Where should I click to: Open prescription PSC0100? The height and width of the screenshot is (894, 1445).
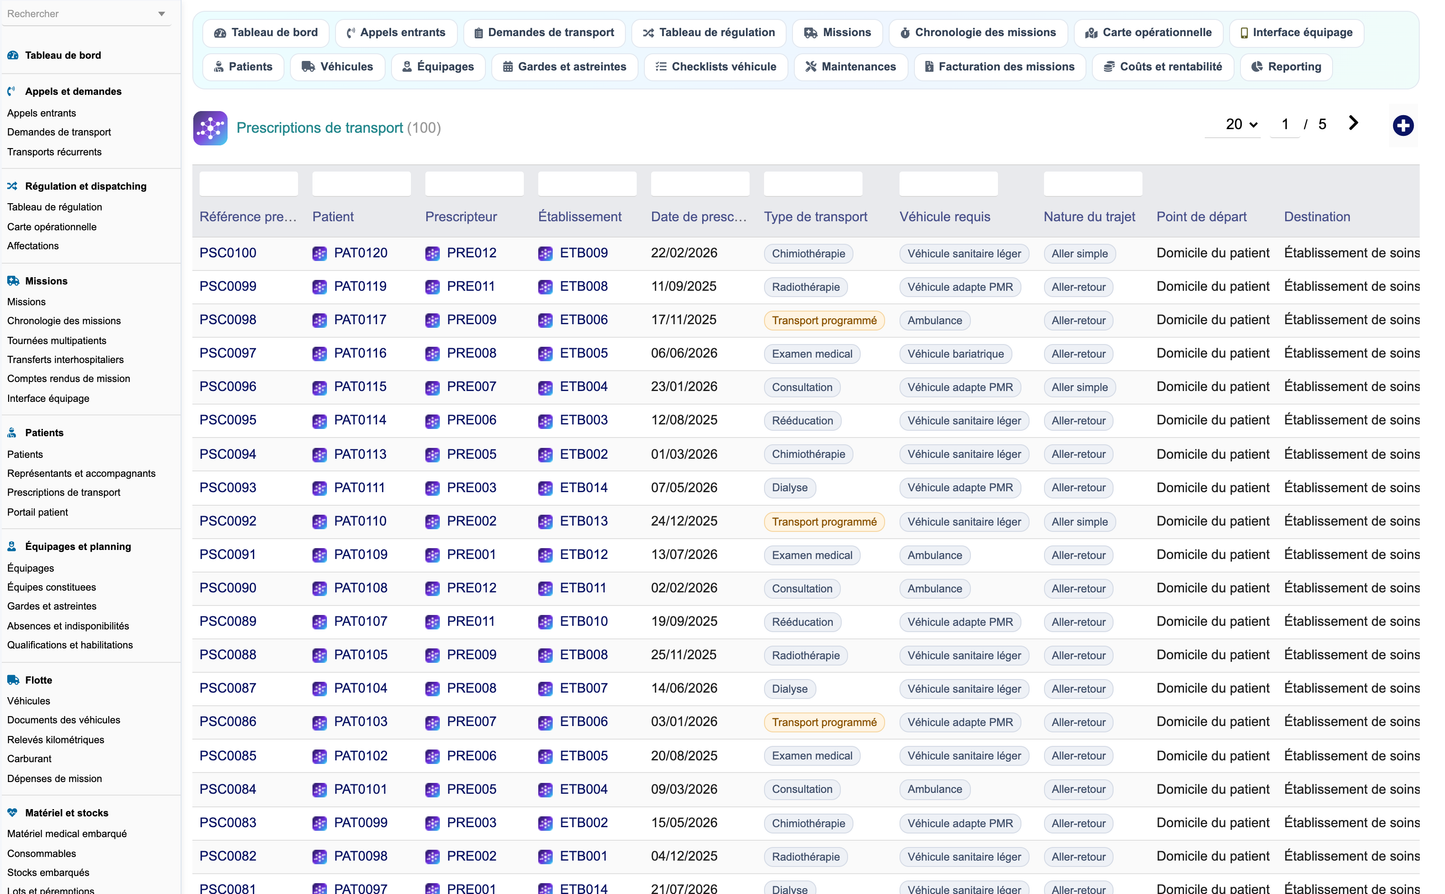[x=228, y=253]
